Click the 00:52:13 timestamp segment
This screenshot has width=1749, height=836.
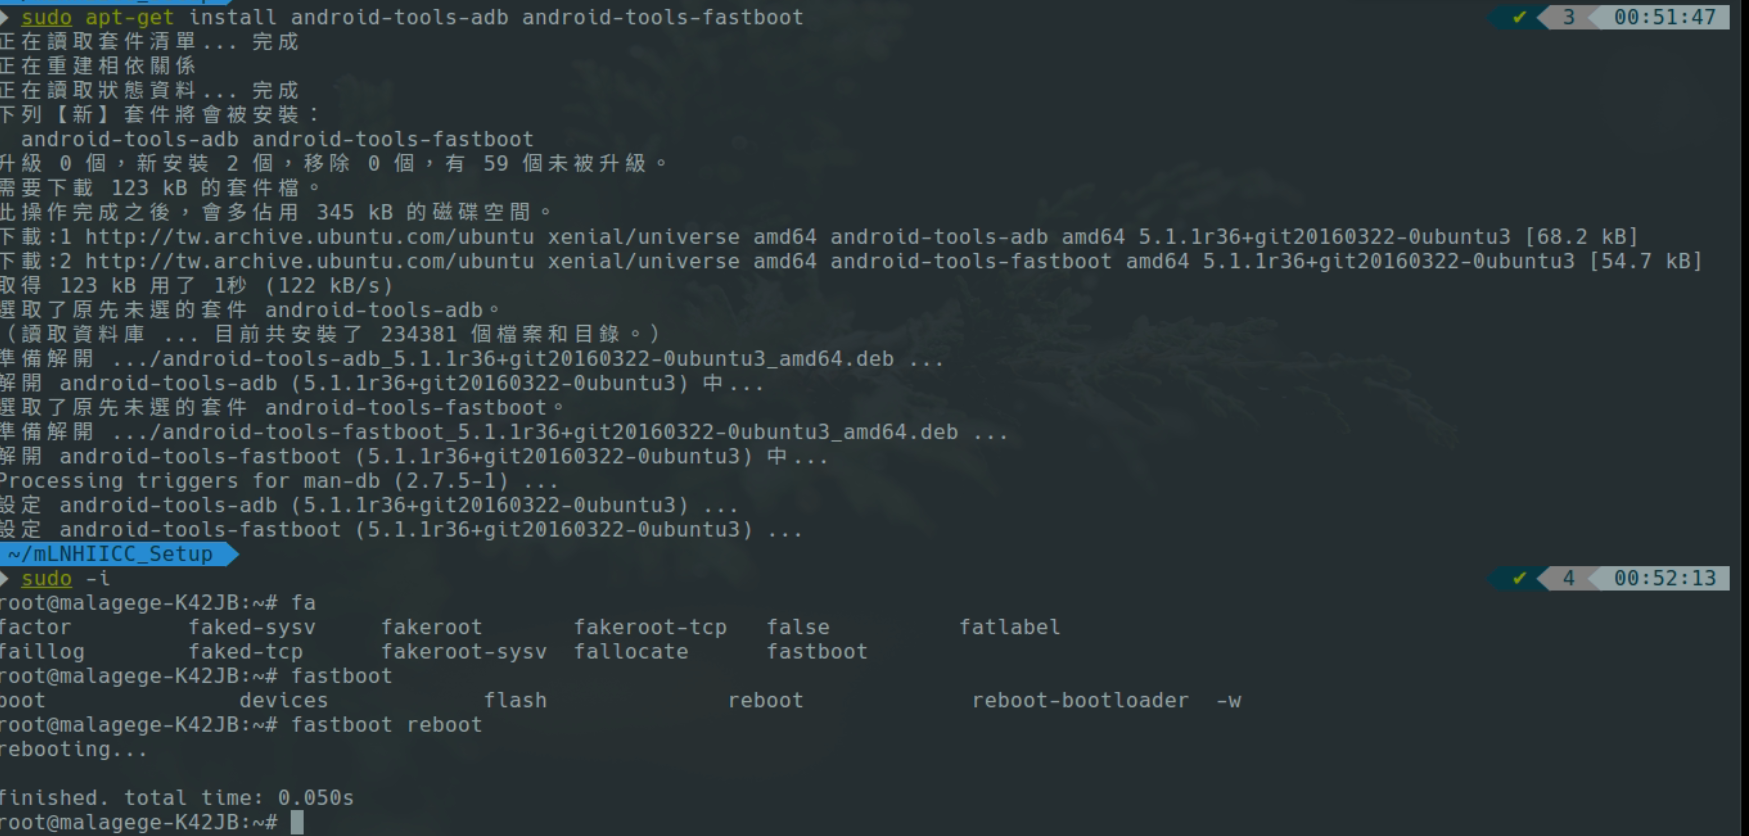coord(1664,578)
